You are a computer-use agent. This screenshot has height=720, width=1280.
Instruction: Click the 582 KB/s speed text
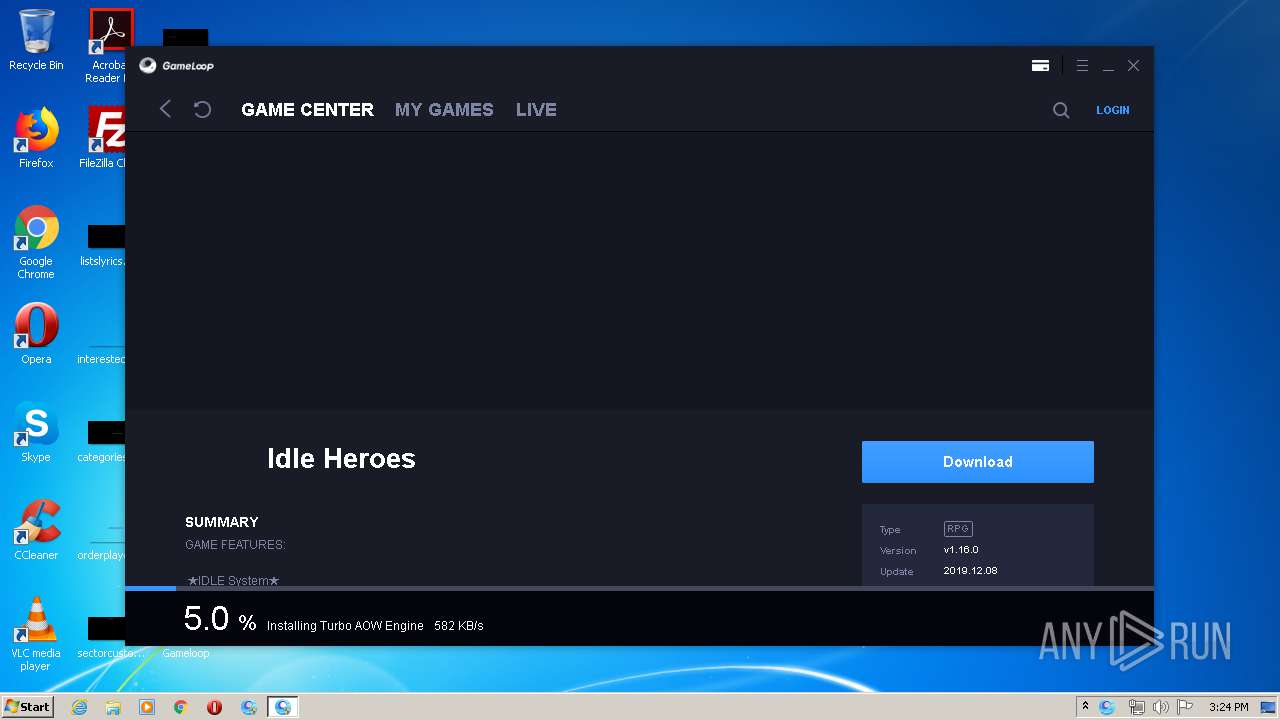pos(458,626)
